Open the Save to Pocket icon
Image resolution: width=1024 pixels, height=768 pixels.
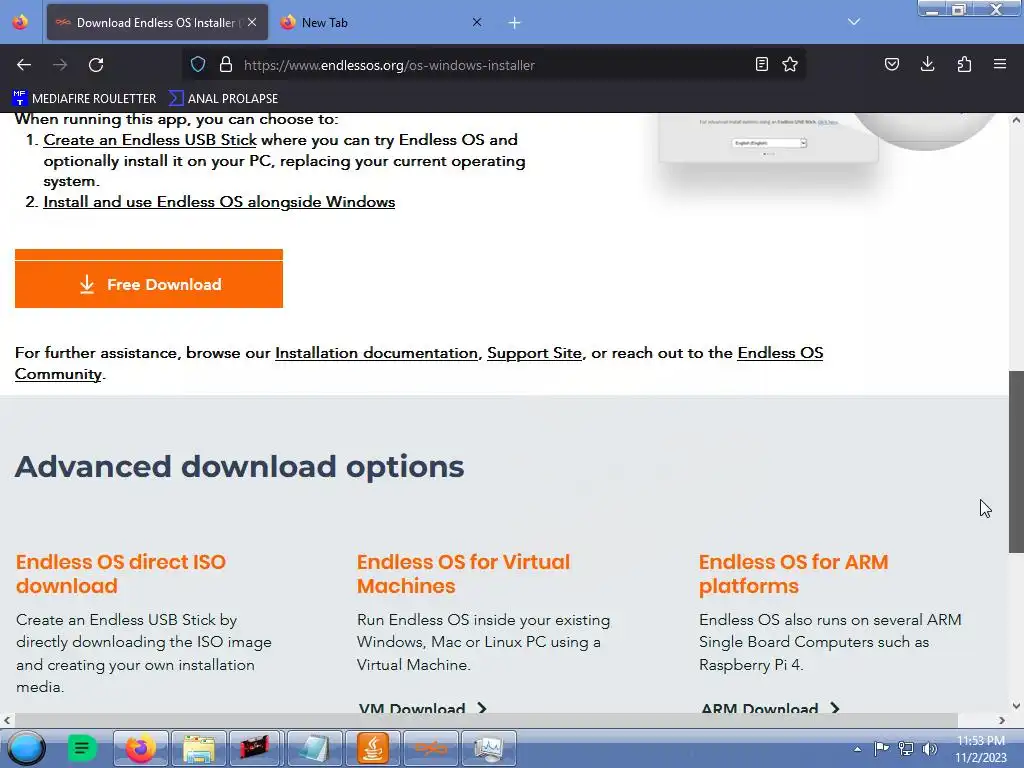pos(891,65)
